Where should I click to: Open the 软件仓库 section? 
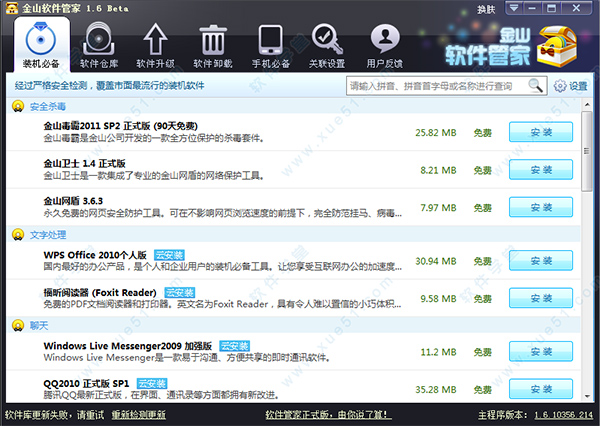click(99, 45)
